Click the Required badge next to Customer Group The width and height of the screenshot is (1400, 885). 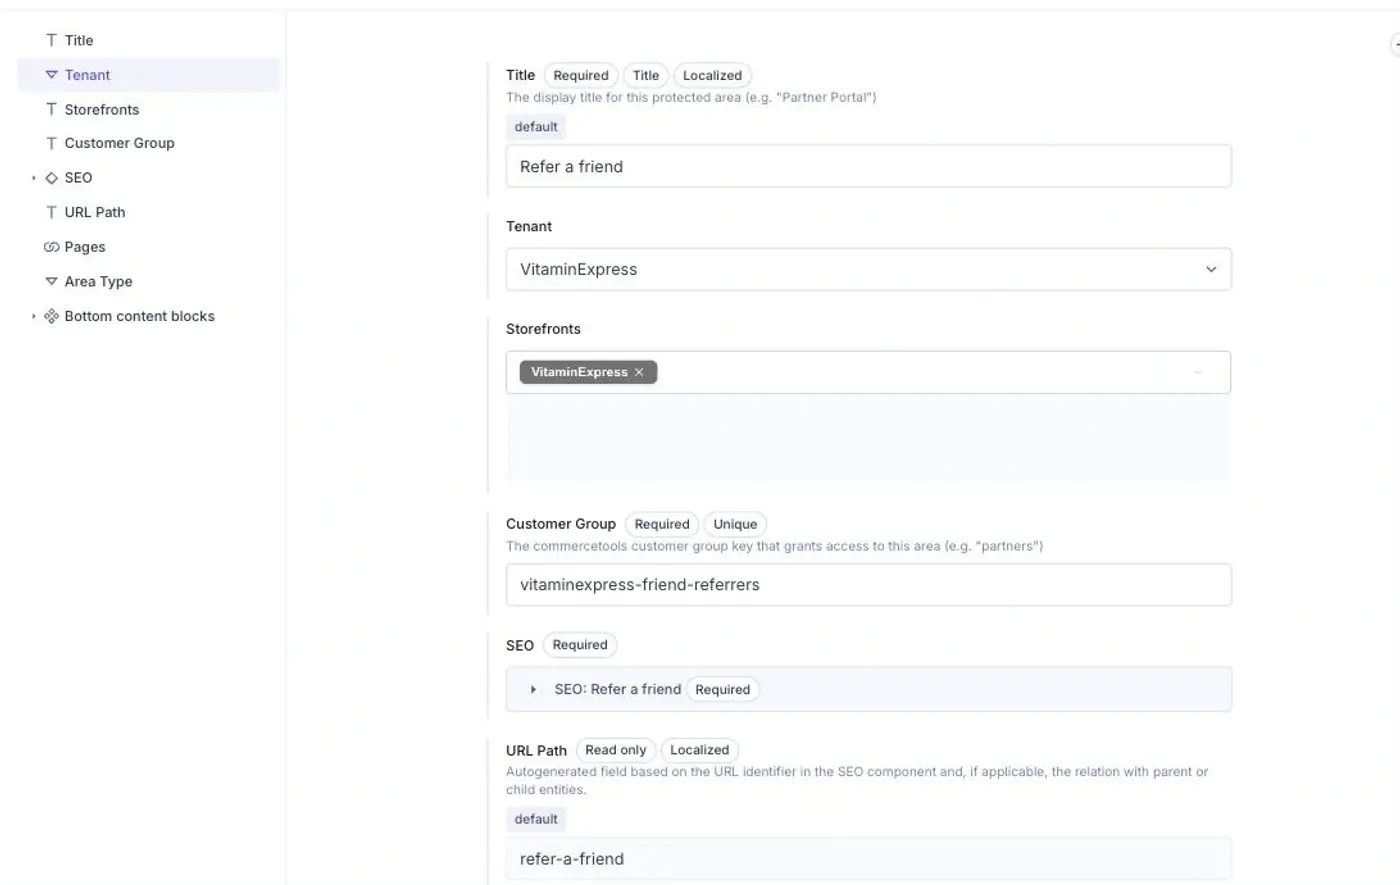[x=662, y=524]
